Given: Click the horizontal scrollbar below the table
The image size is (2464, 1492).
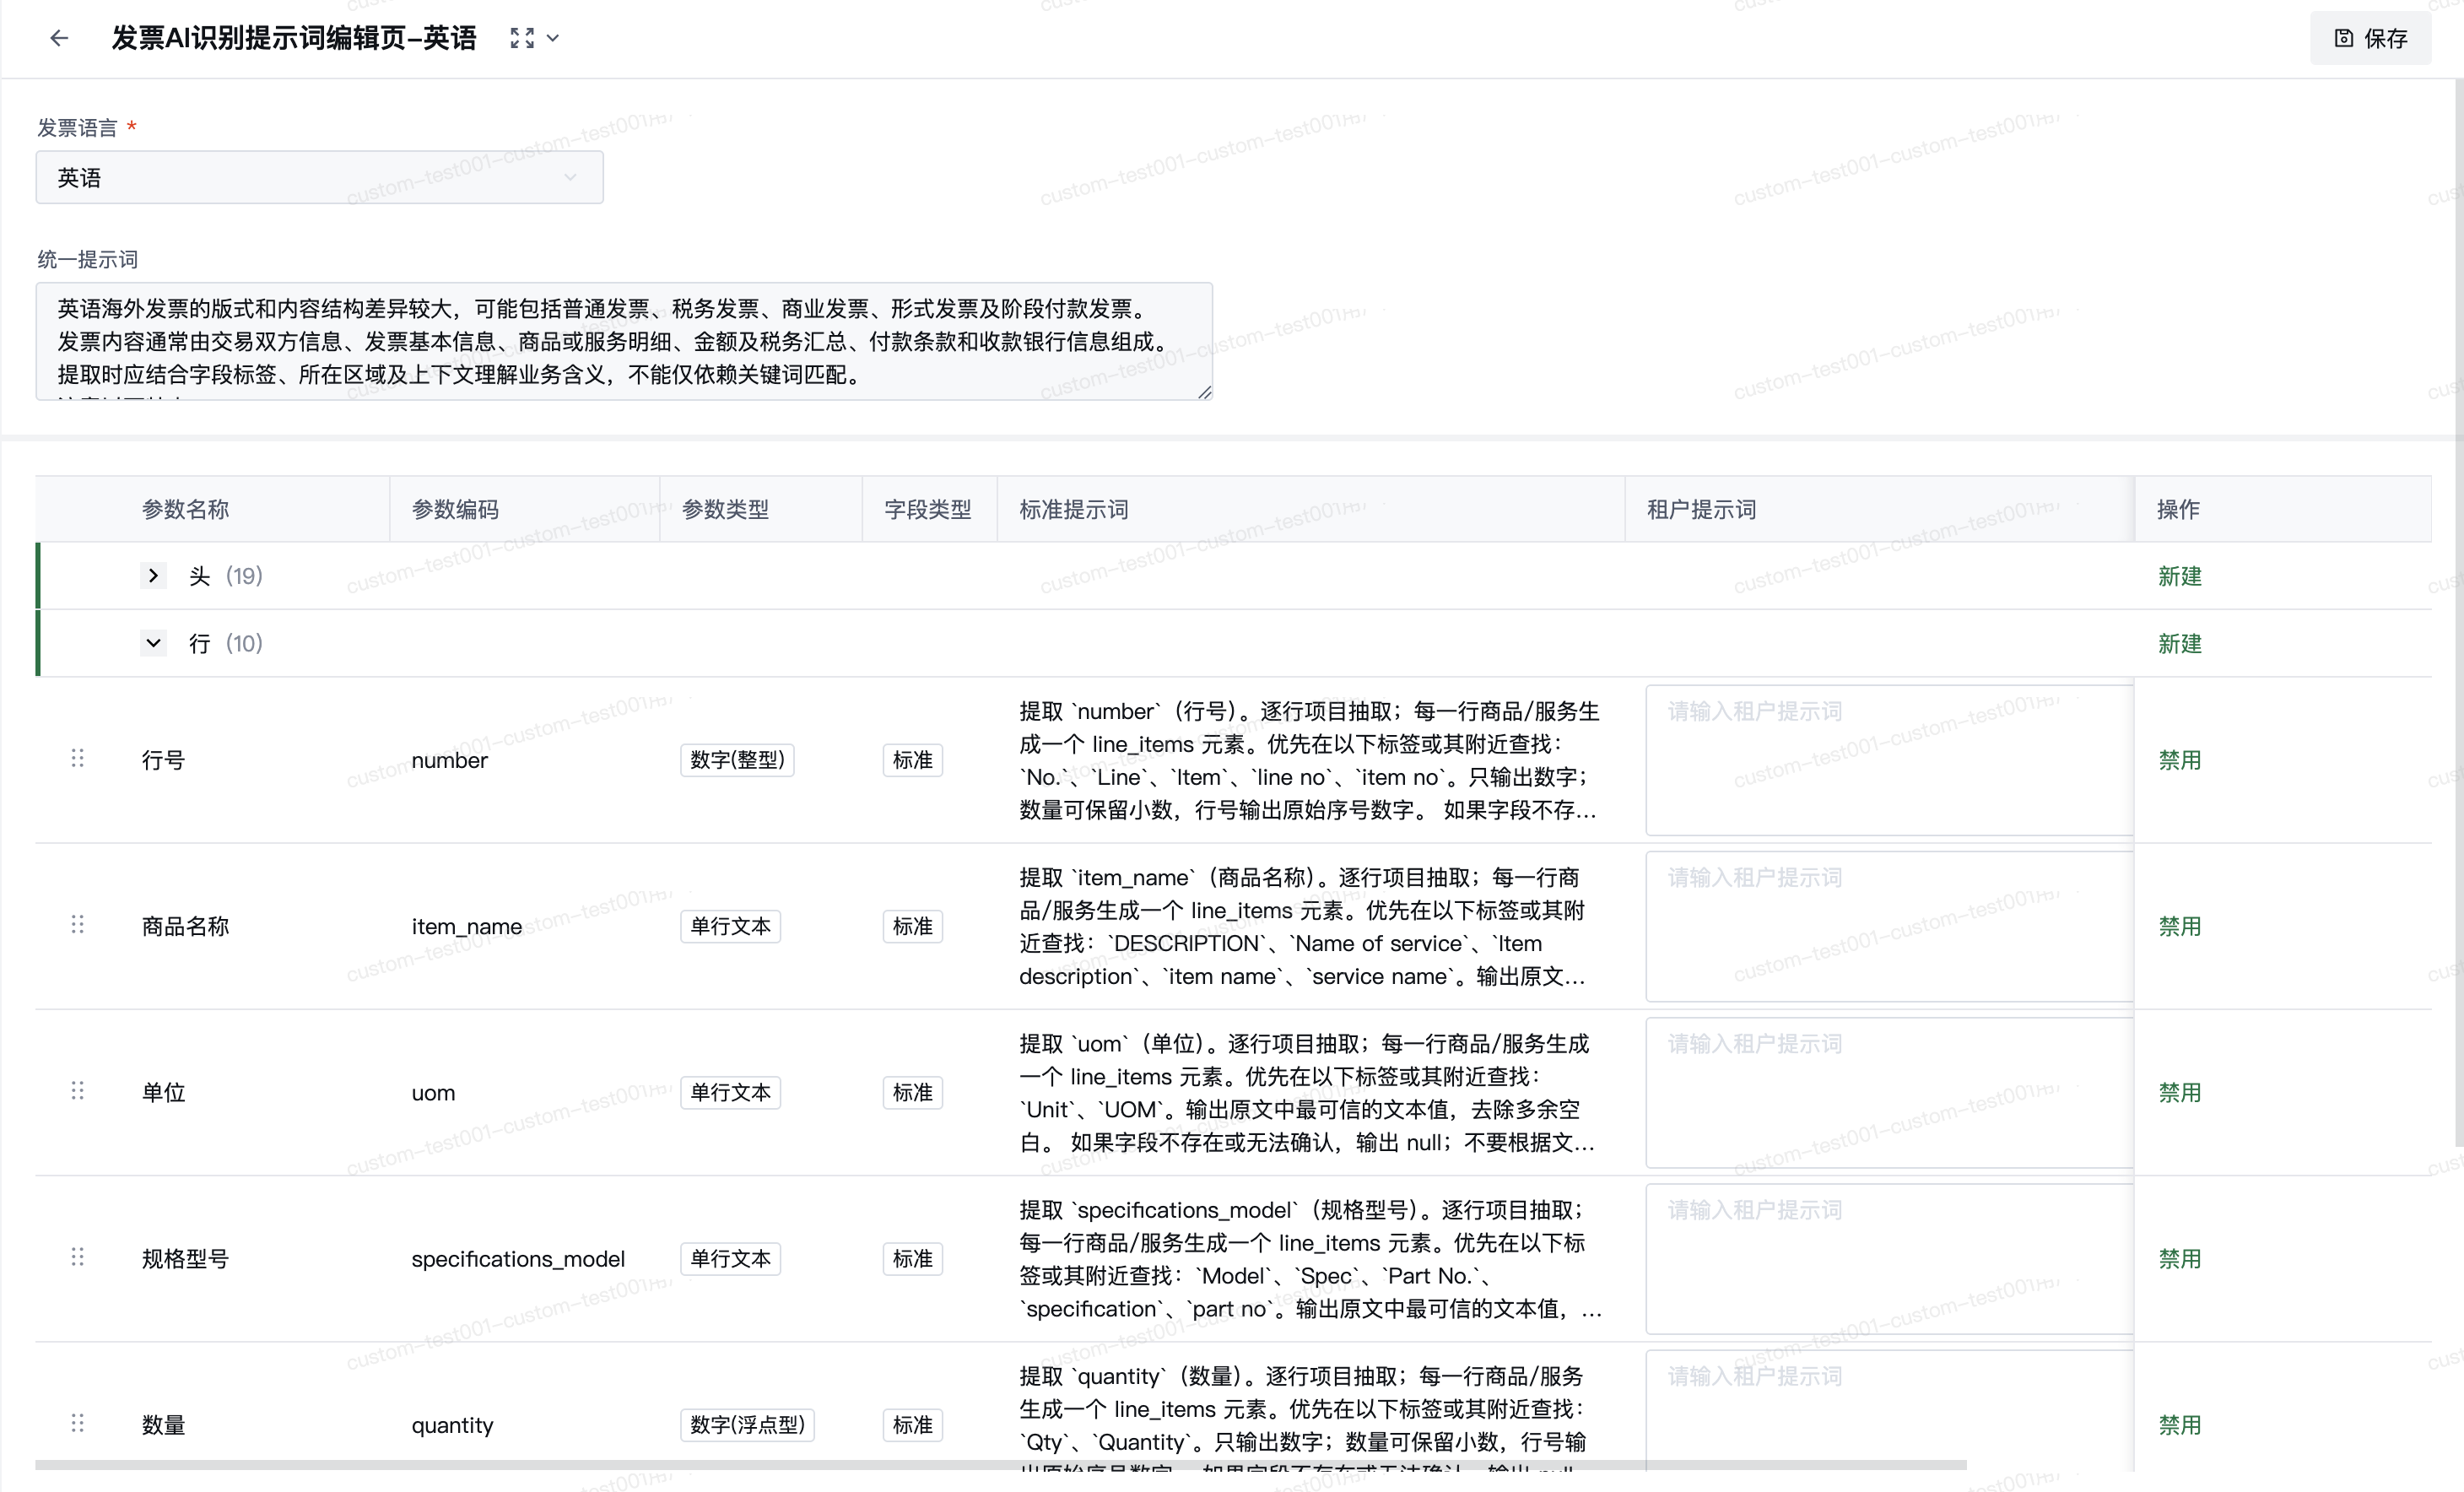Looking at the screenshot, I should point(1000,1465).
